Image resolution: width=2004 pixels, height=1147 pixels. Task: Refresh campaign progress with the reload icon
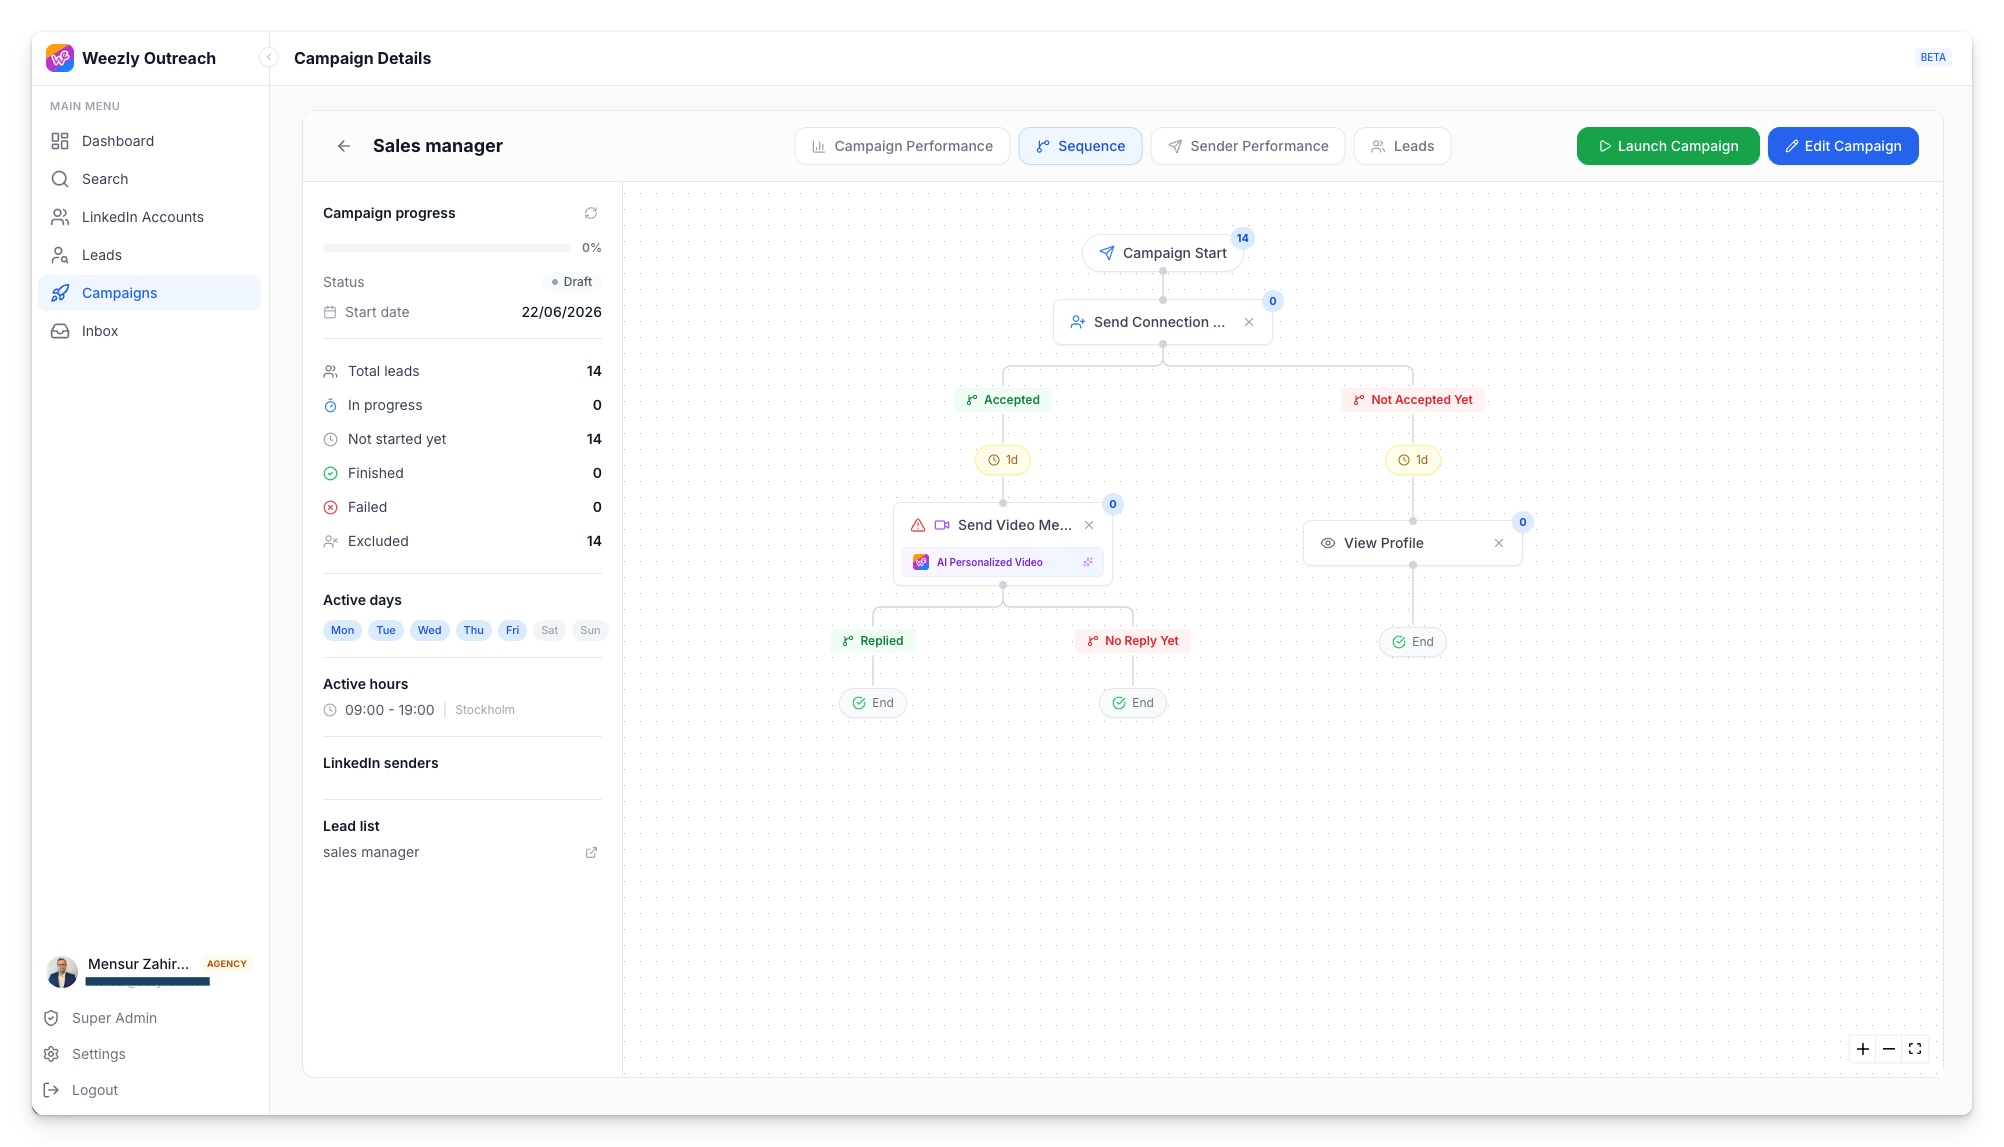(x=591, y=213)
